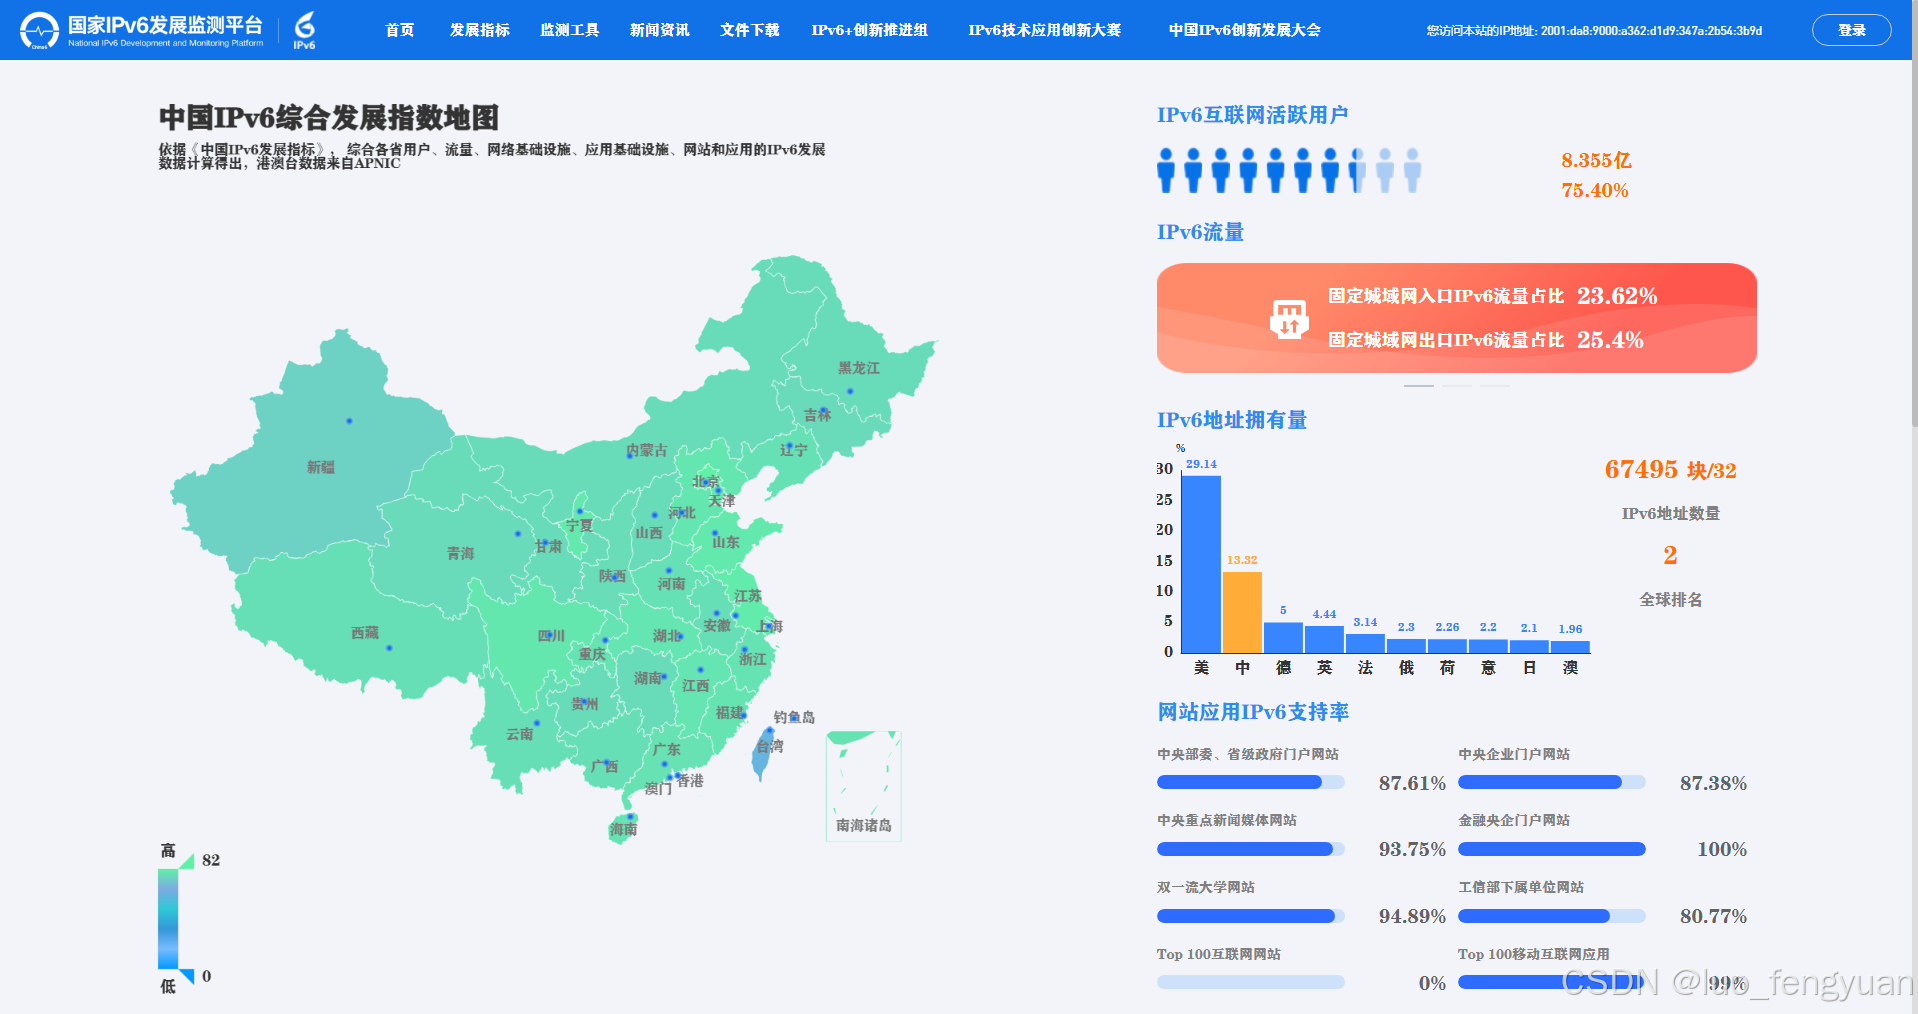Viewport: 1918px width, 1014px height.
Task: Click the 德 bar in address chart
Action: [1283, 638]
